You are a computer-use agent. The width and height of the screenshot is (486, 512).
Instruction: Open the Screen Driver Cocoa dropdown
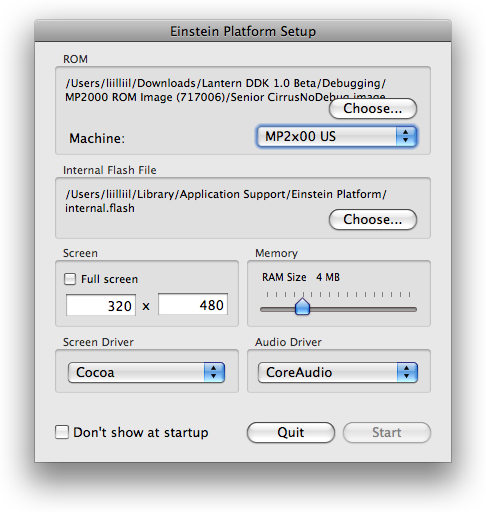click(146, 372)
